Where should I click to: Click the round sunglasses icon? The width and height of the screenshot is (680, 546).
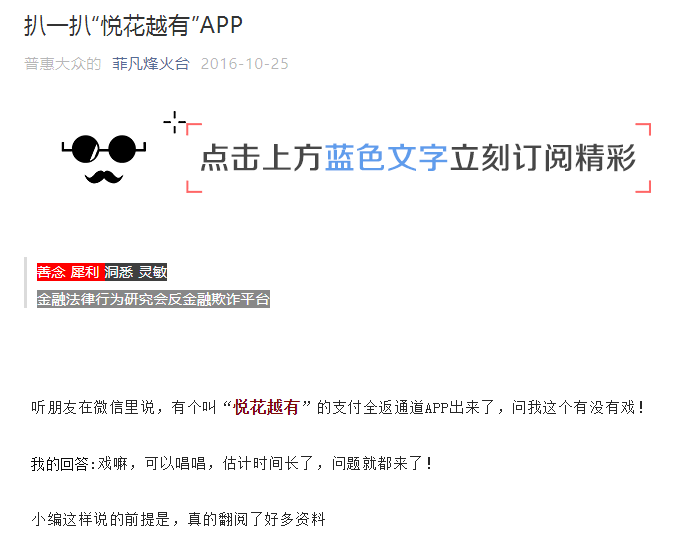[103, 149]
